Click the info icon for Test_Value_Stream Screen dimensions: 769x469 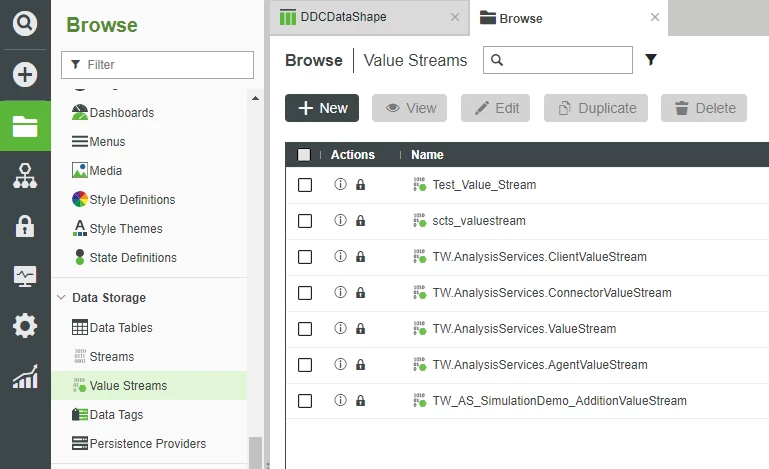[x=340, y=184]
